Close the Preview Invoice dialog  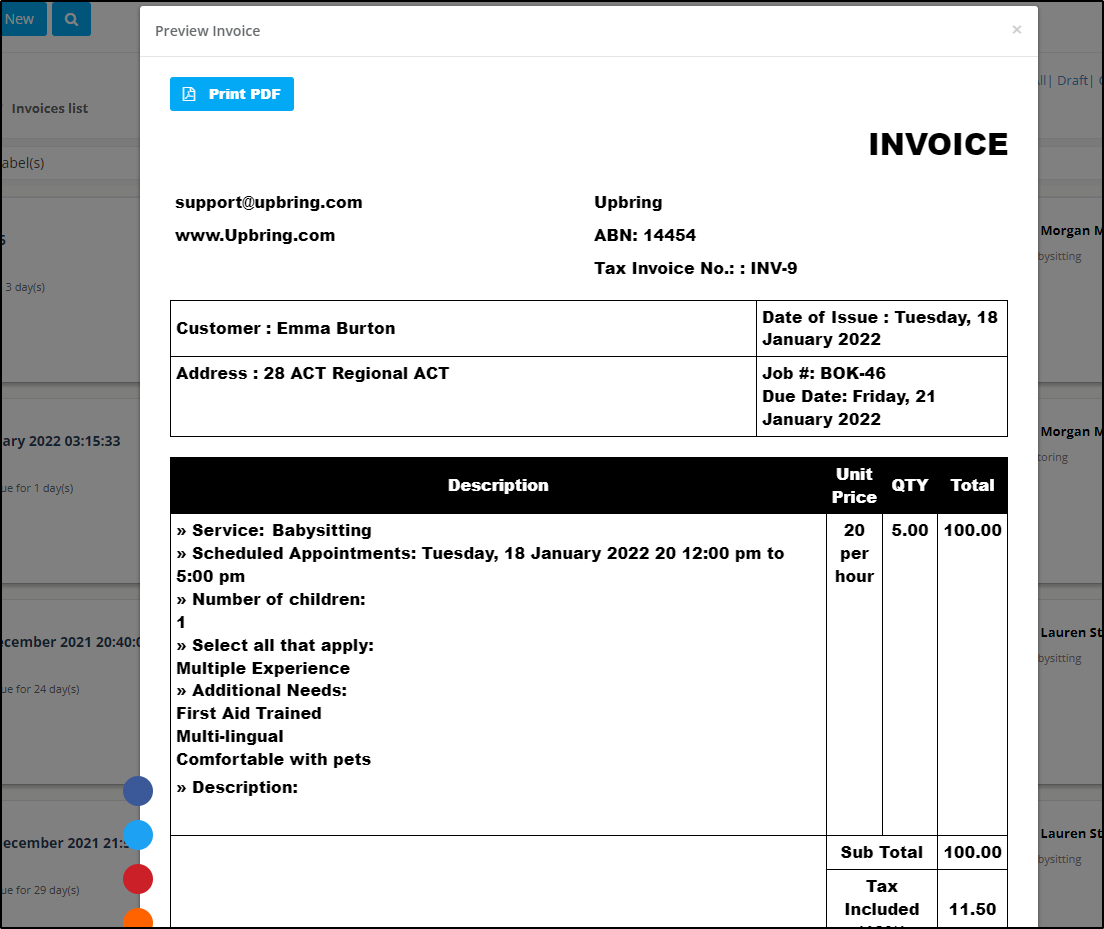[1016, 30]
